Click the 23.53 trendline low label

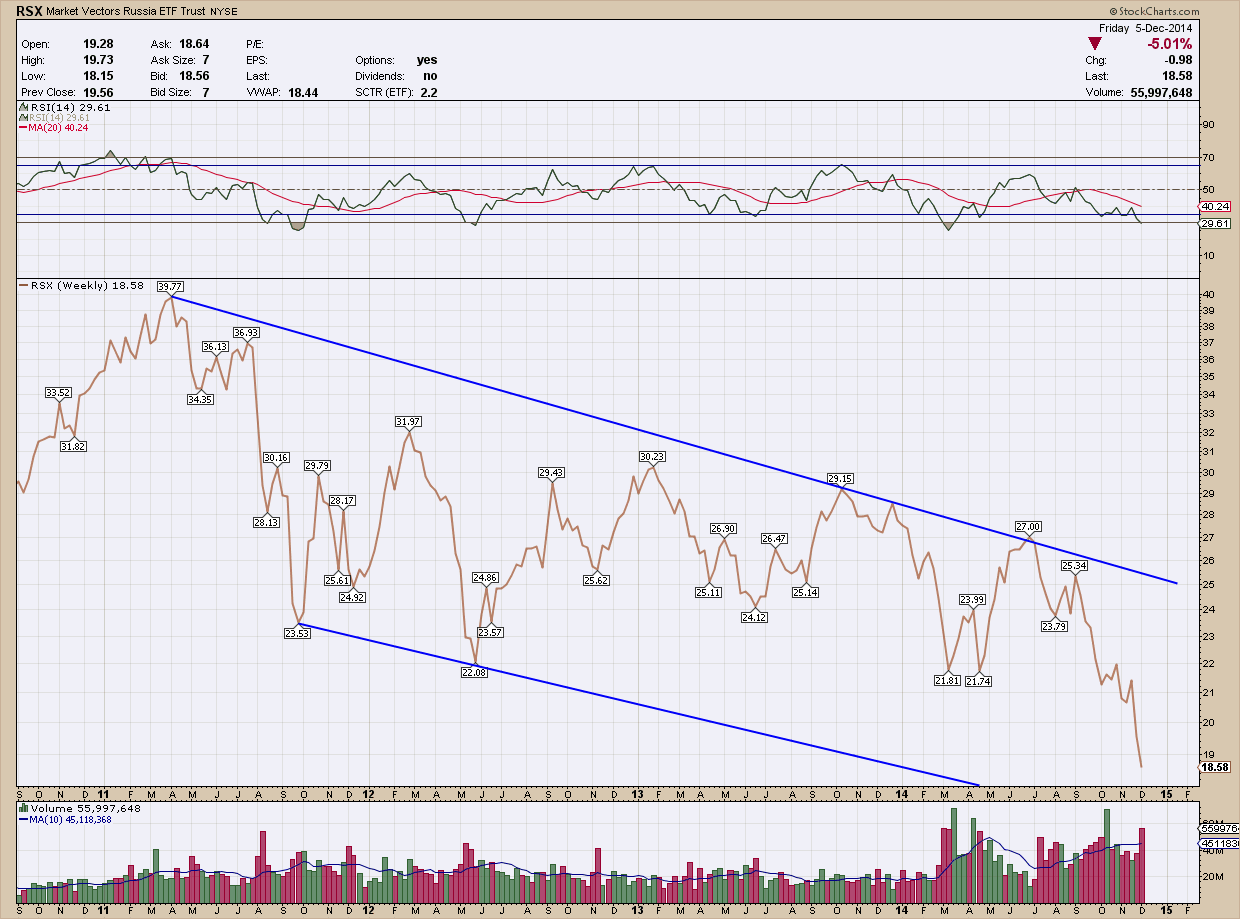[296, 633]
